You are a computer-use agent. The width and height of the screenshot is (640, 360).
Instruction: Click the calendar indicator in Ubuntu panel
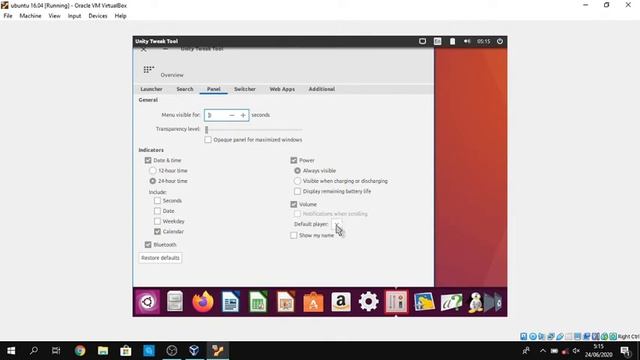point(437,41)
